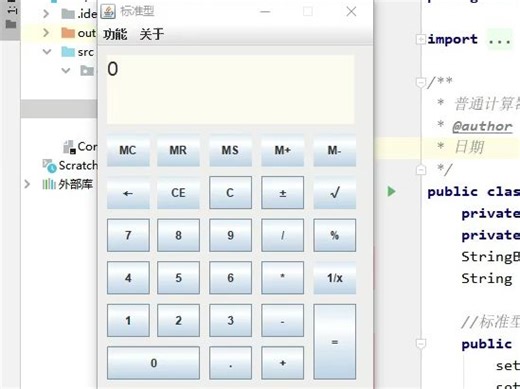Click digit 2 on the calculator
Screen dimensions: 520x389
[178, 321]
